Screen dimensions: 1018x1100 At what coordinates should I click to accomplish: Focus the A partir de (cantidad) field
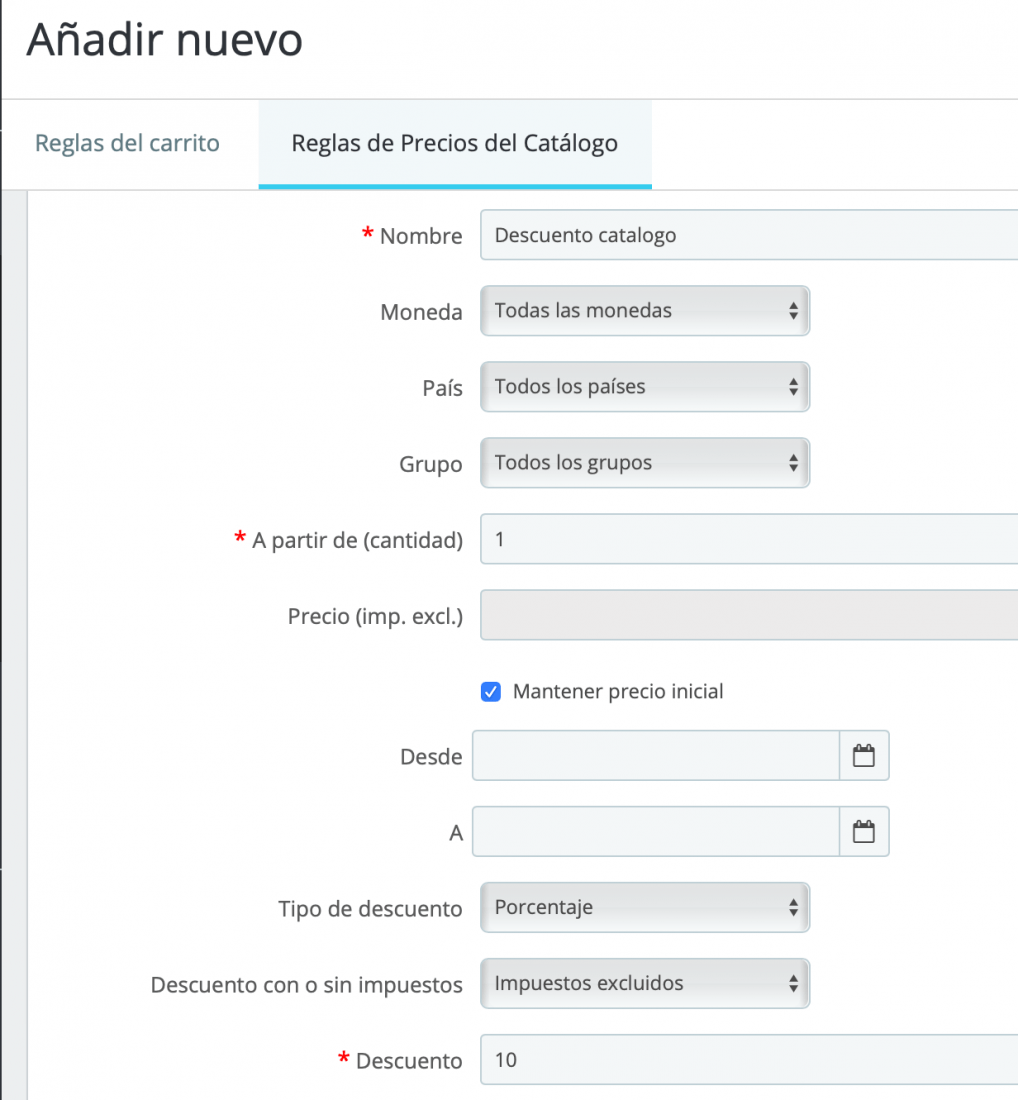pos(749,539)
